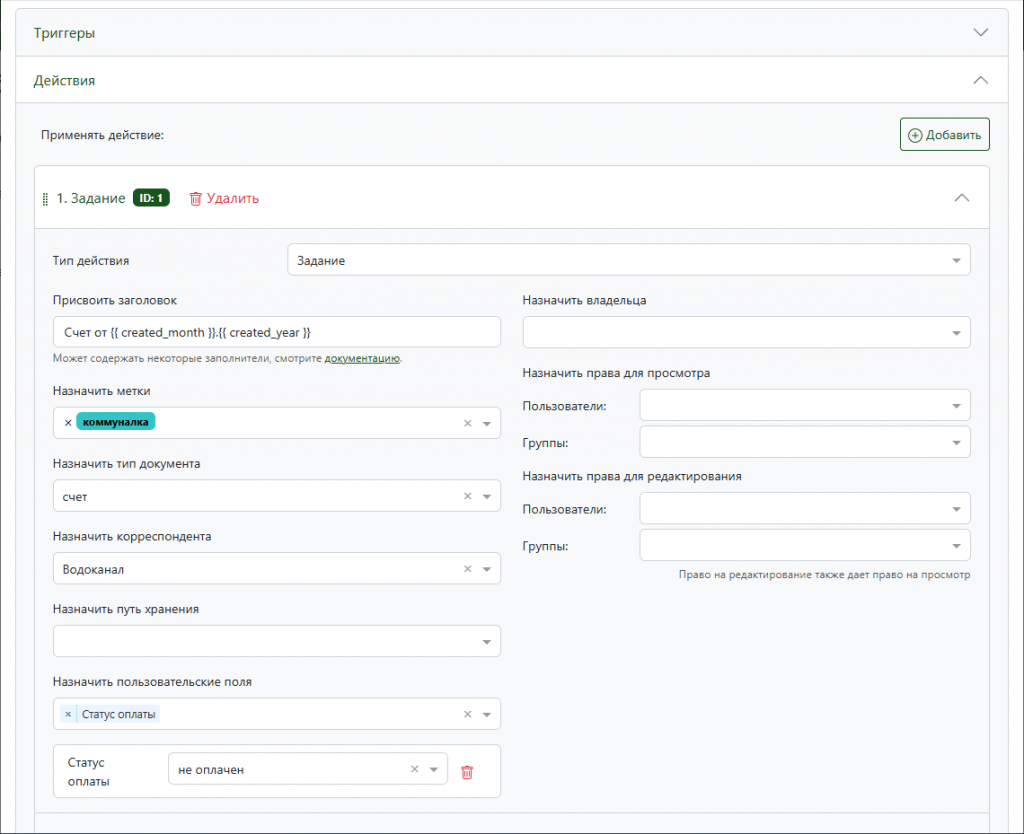This screenshot has width=1024, height=834.
Task: Clear the Водоканал correspondent selection
Action: 467,569
